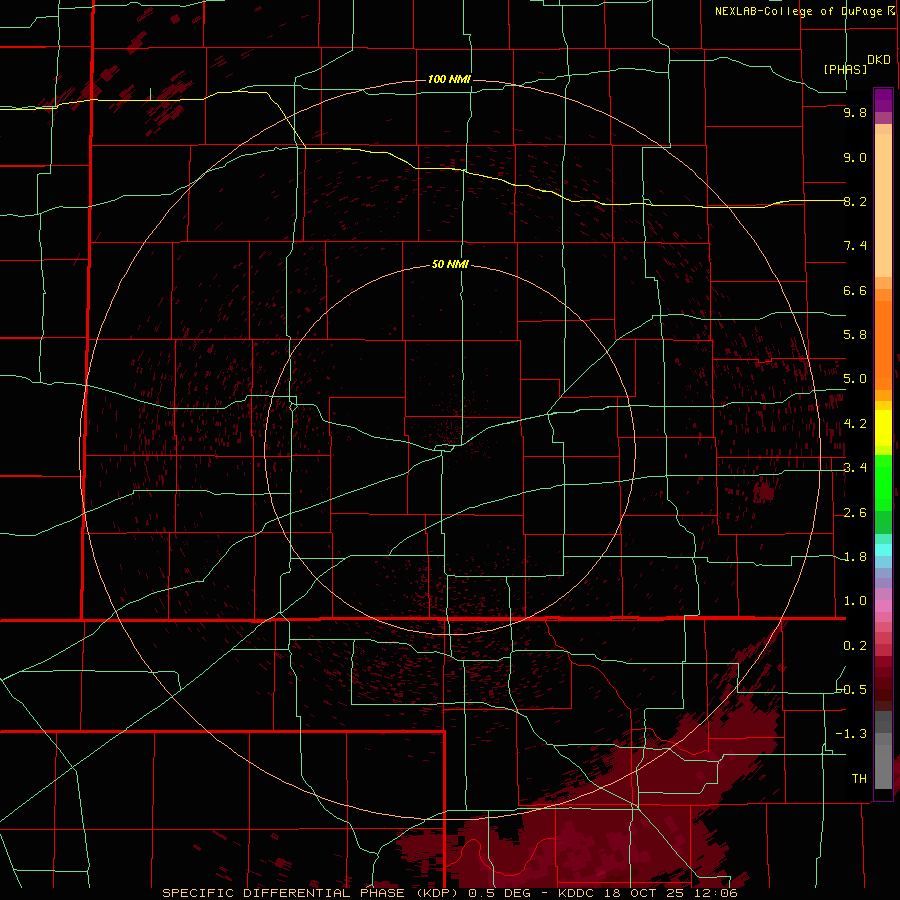Select the 1.8 scale value
Image resolution: width=900 pixels, height=900 pixels.
pyautogui.click(x=855, y=557)
